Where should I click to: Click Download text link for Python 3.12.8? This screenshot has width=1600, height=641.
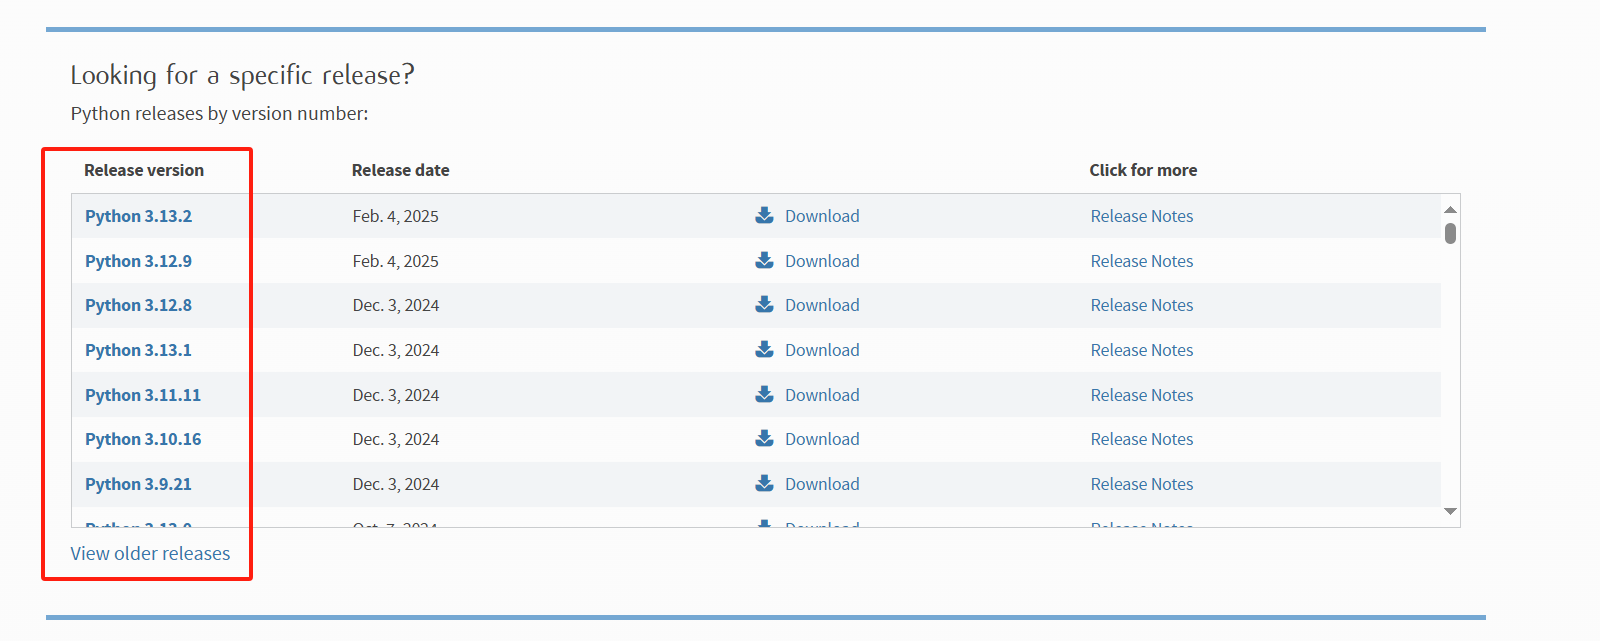(822, 305)
